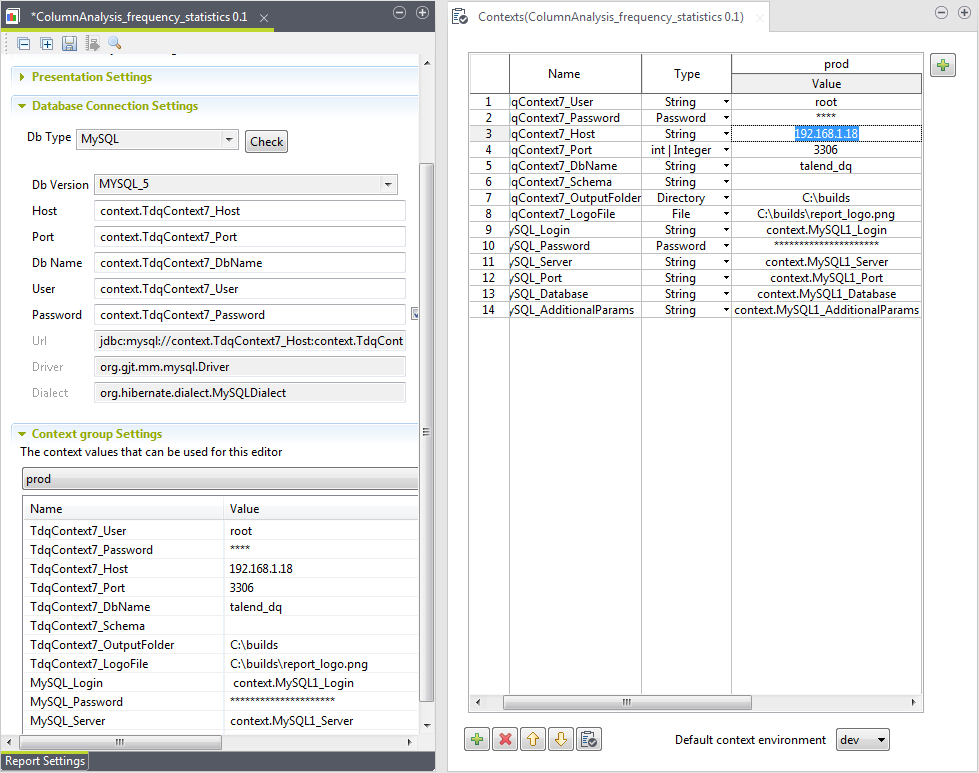
Task: Save the analysis with the save icon
Action: coord(70,45)
